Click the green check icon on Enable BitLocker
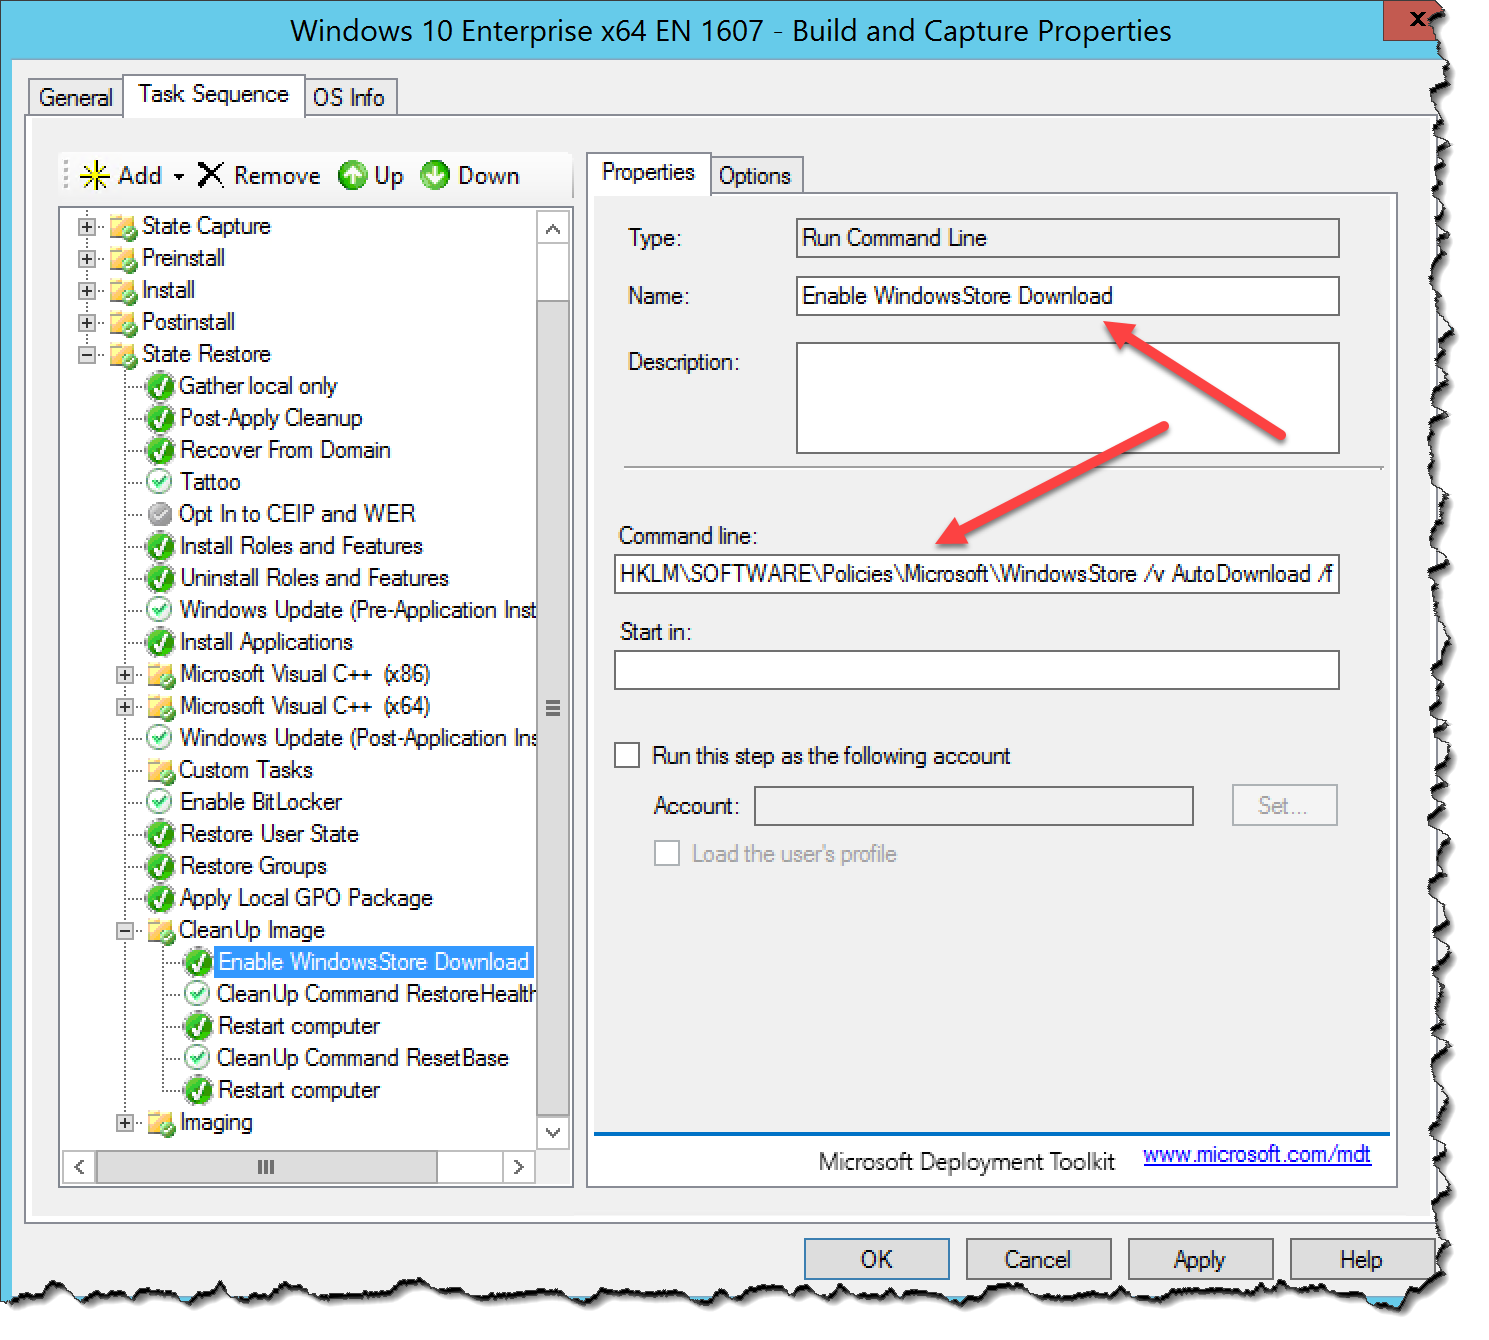This screenshot has height=1340, width=1489. tap(160, 801)
